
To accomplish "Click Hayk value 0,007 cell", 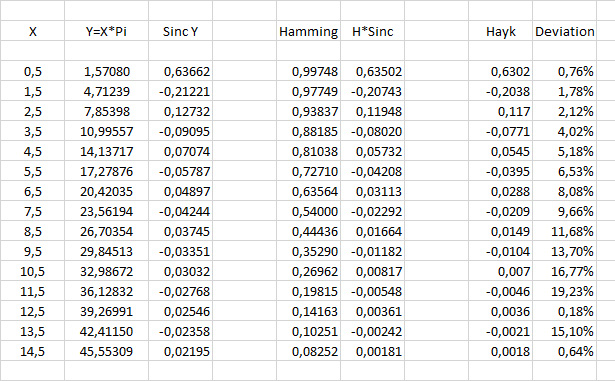I will [x=500, y=271].
